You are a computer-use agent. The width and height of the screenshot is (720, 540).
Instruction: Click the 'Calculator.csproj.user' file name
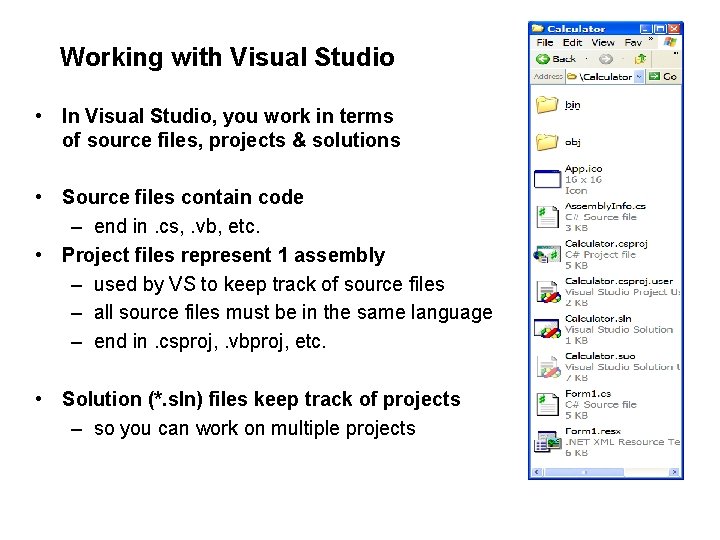click(619, 281)
